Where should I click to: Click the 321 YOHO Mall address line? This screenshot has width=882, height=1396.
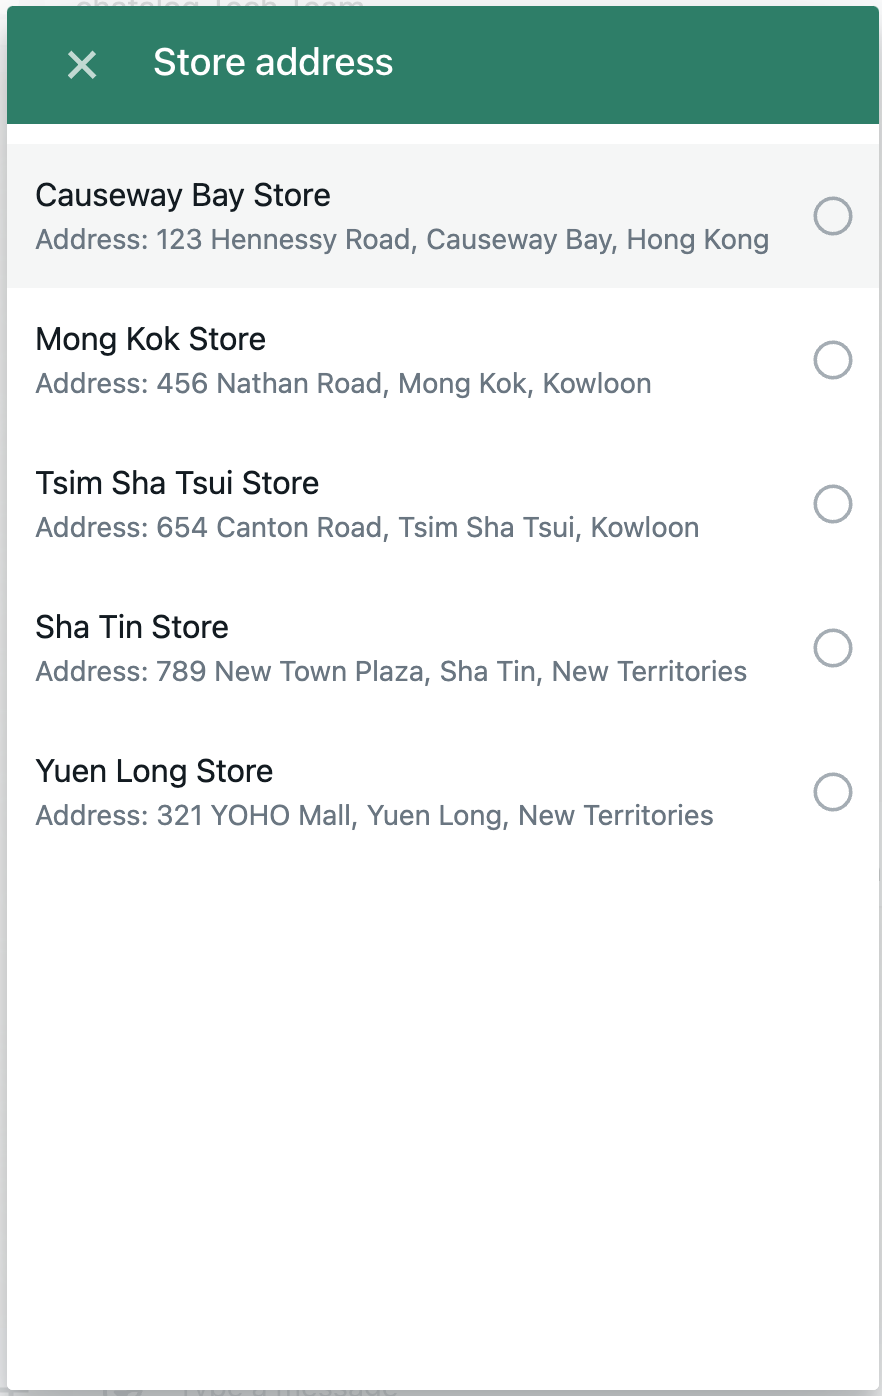click(x=374, y=816)
